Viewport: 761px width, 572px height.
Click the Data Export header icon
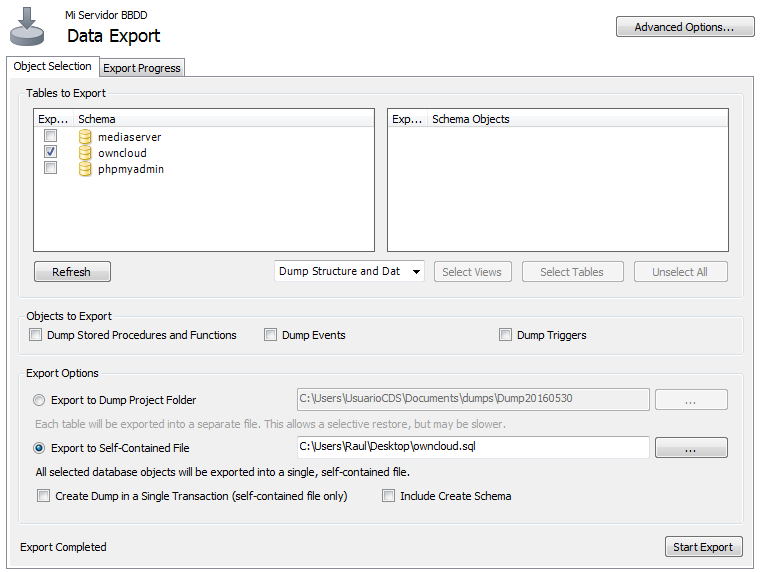[27, 27]
